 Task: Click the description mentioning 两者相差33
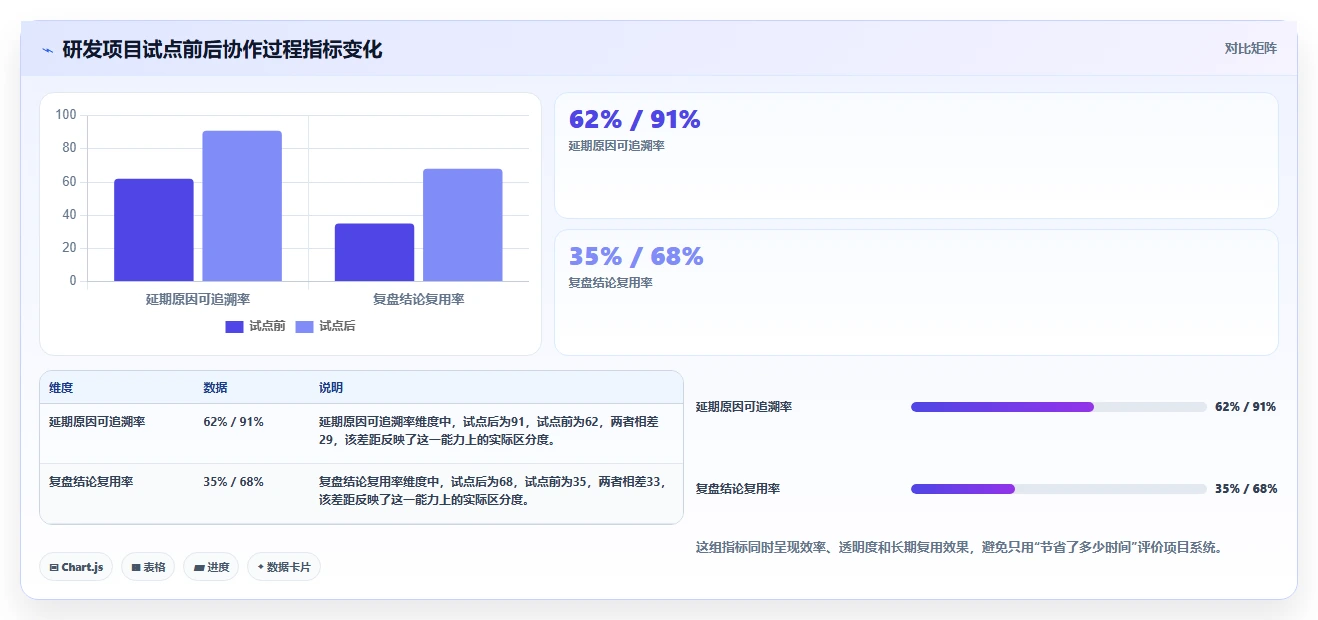pos(492,491)
